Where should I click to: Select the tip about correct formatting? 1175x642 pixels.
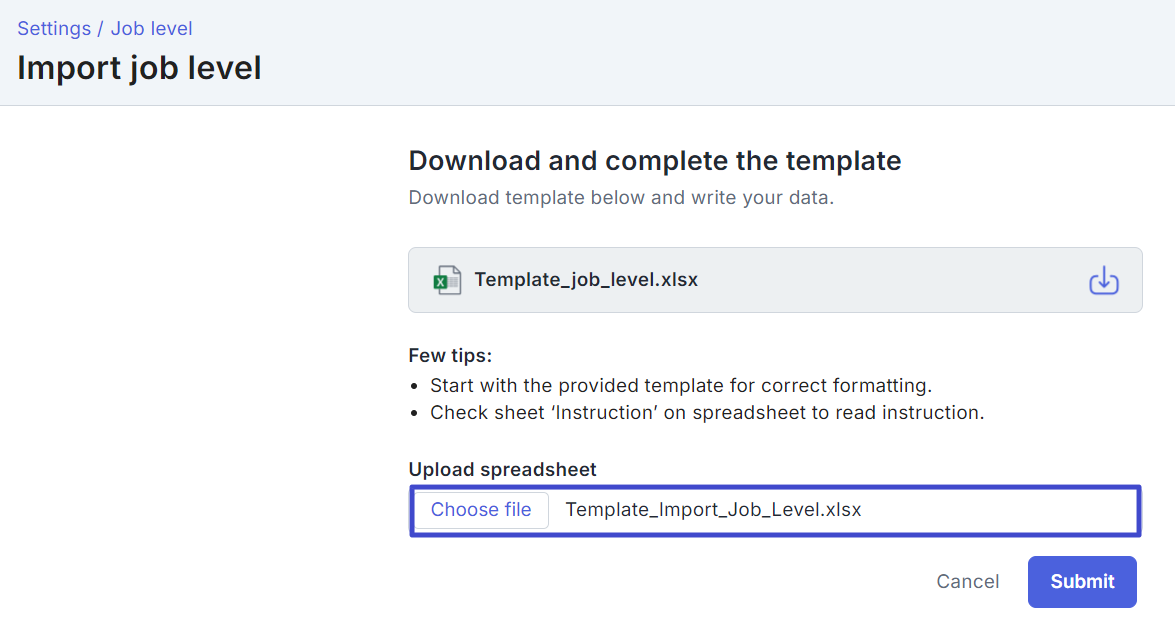[681, 386]
